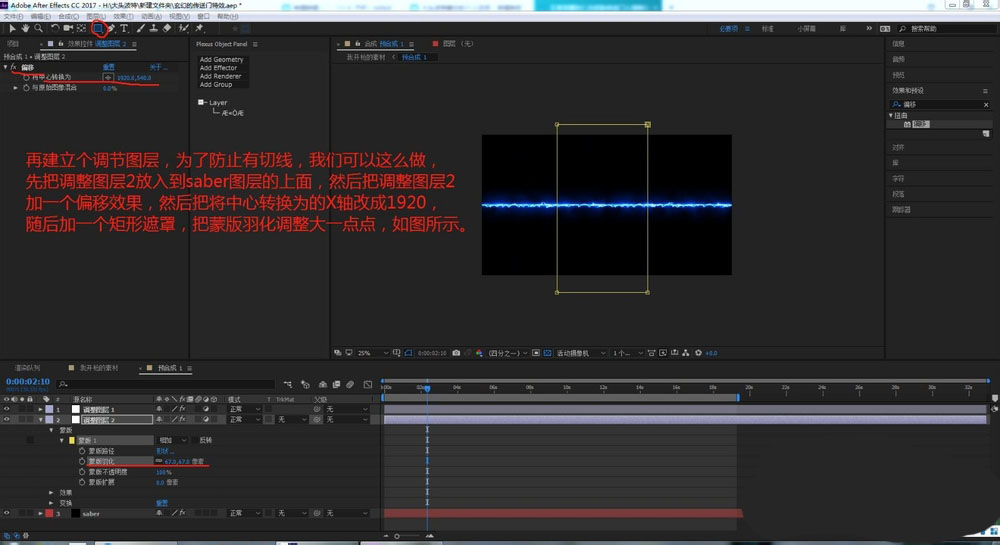Select the Puppet Pin tool
1000x545 pixels.
point(199,29)
